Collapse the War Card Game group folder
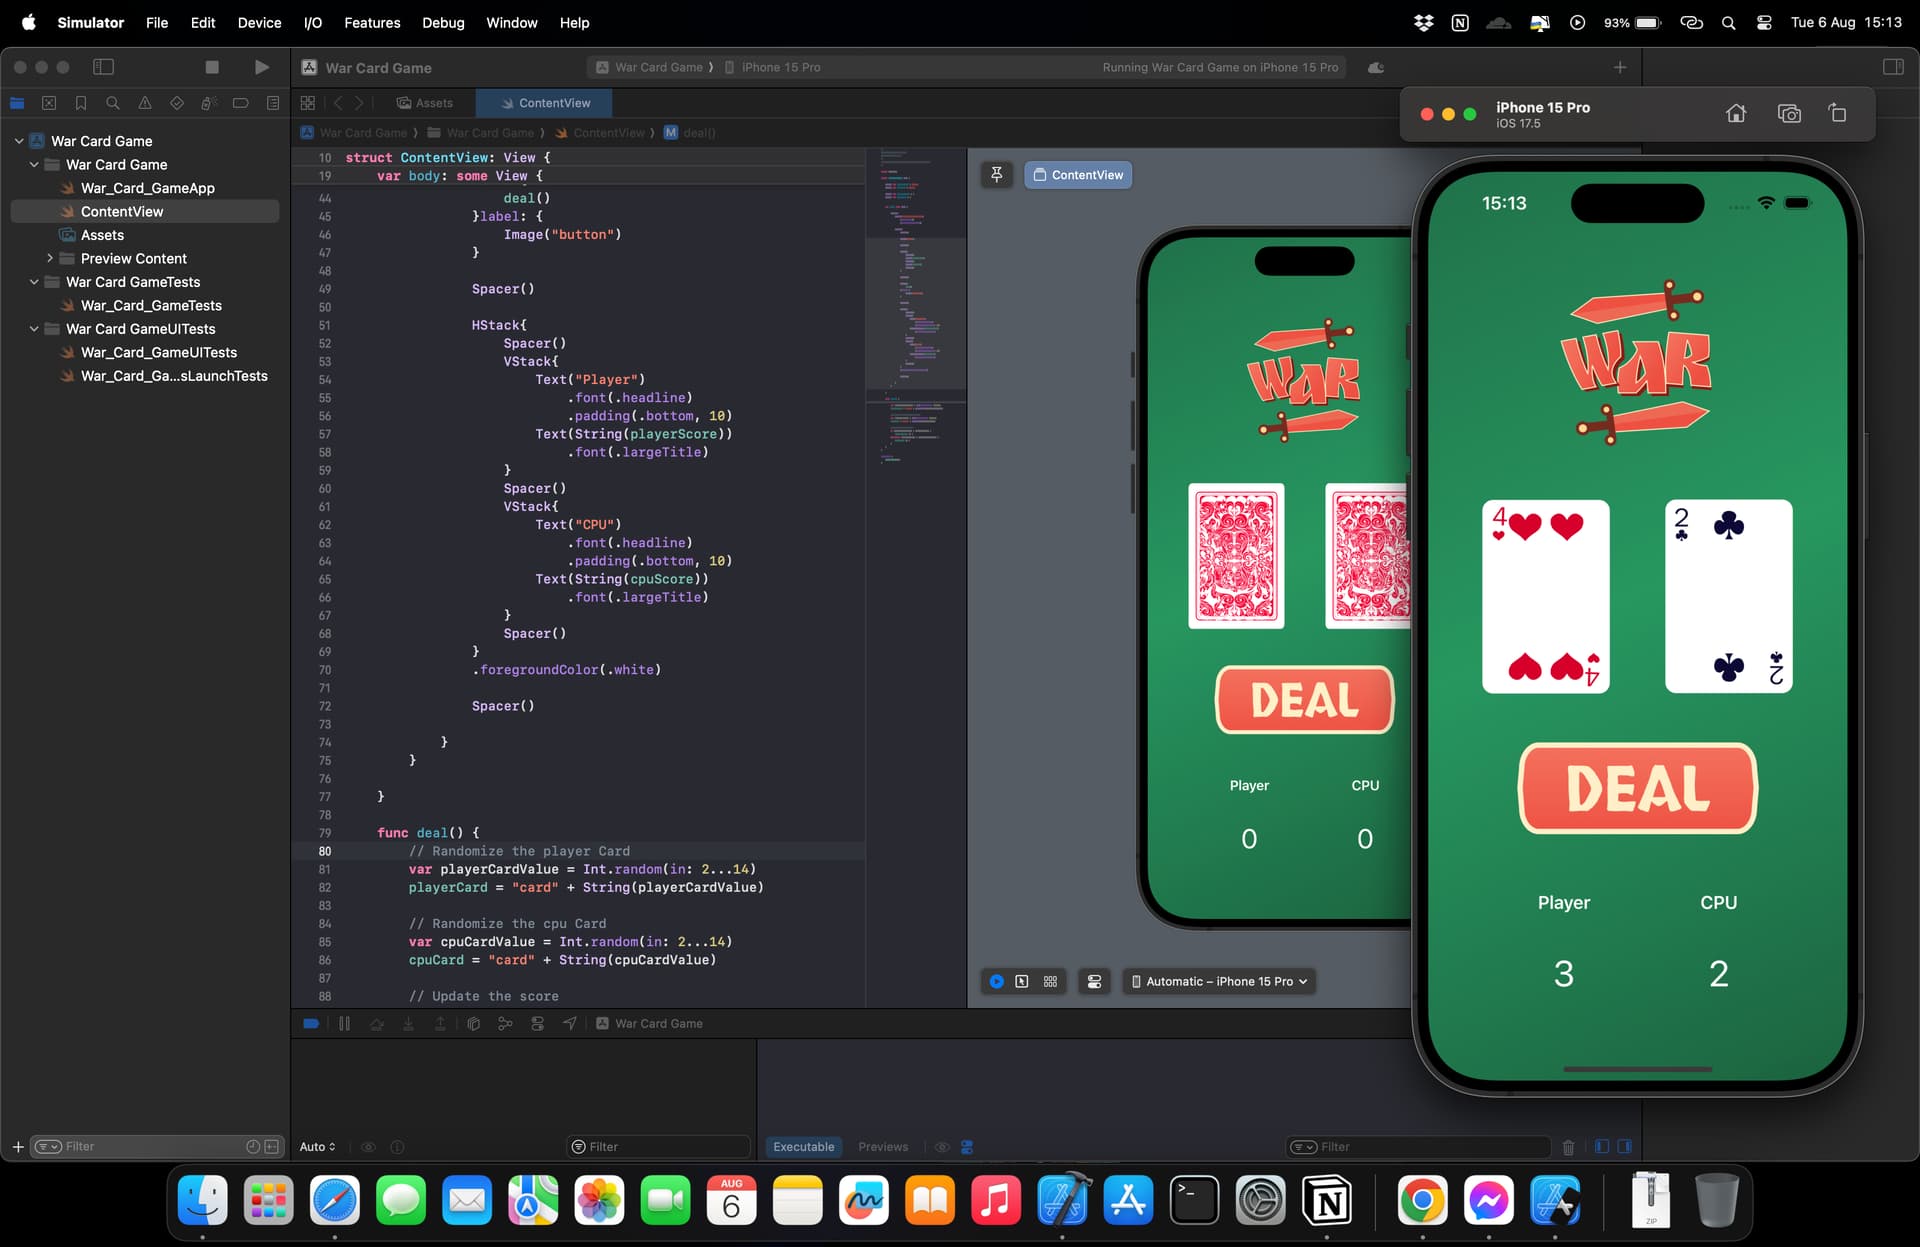 point(34,164)
